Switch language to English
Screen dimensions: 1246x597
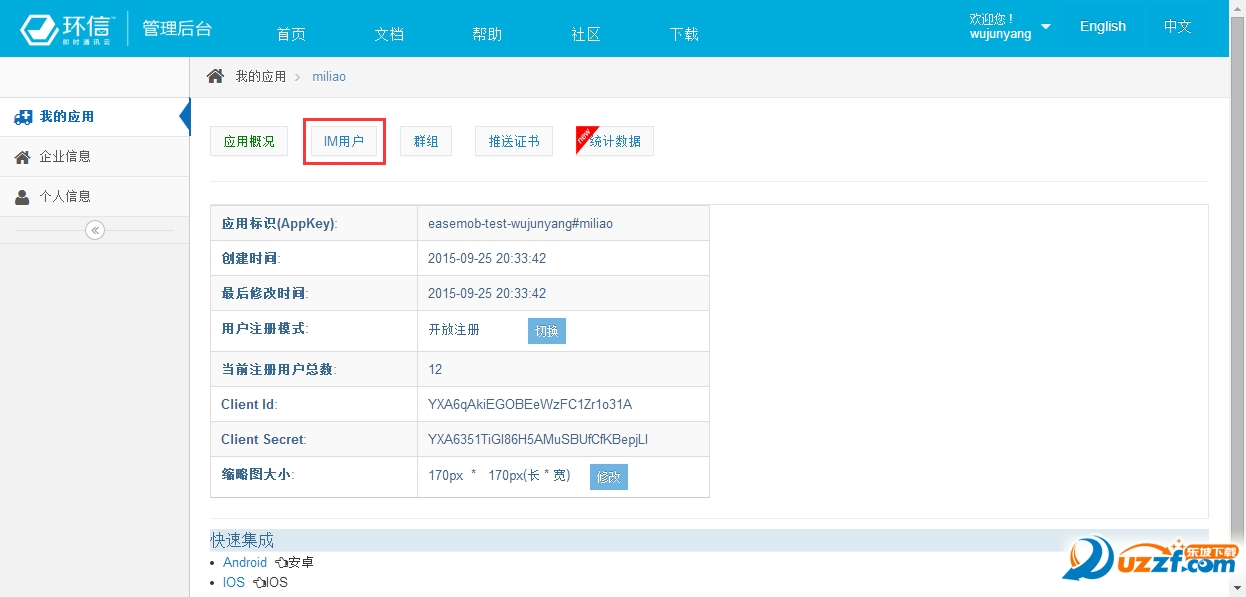coord(1102,27)
